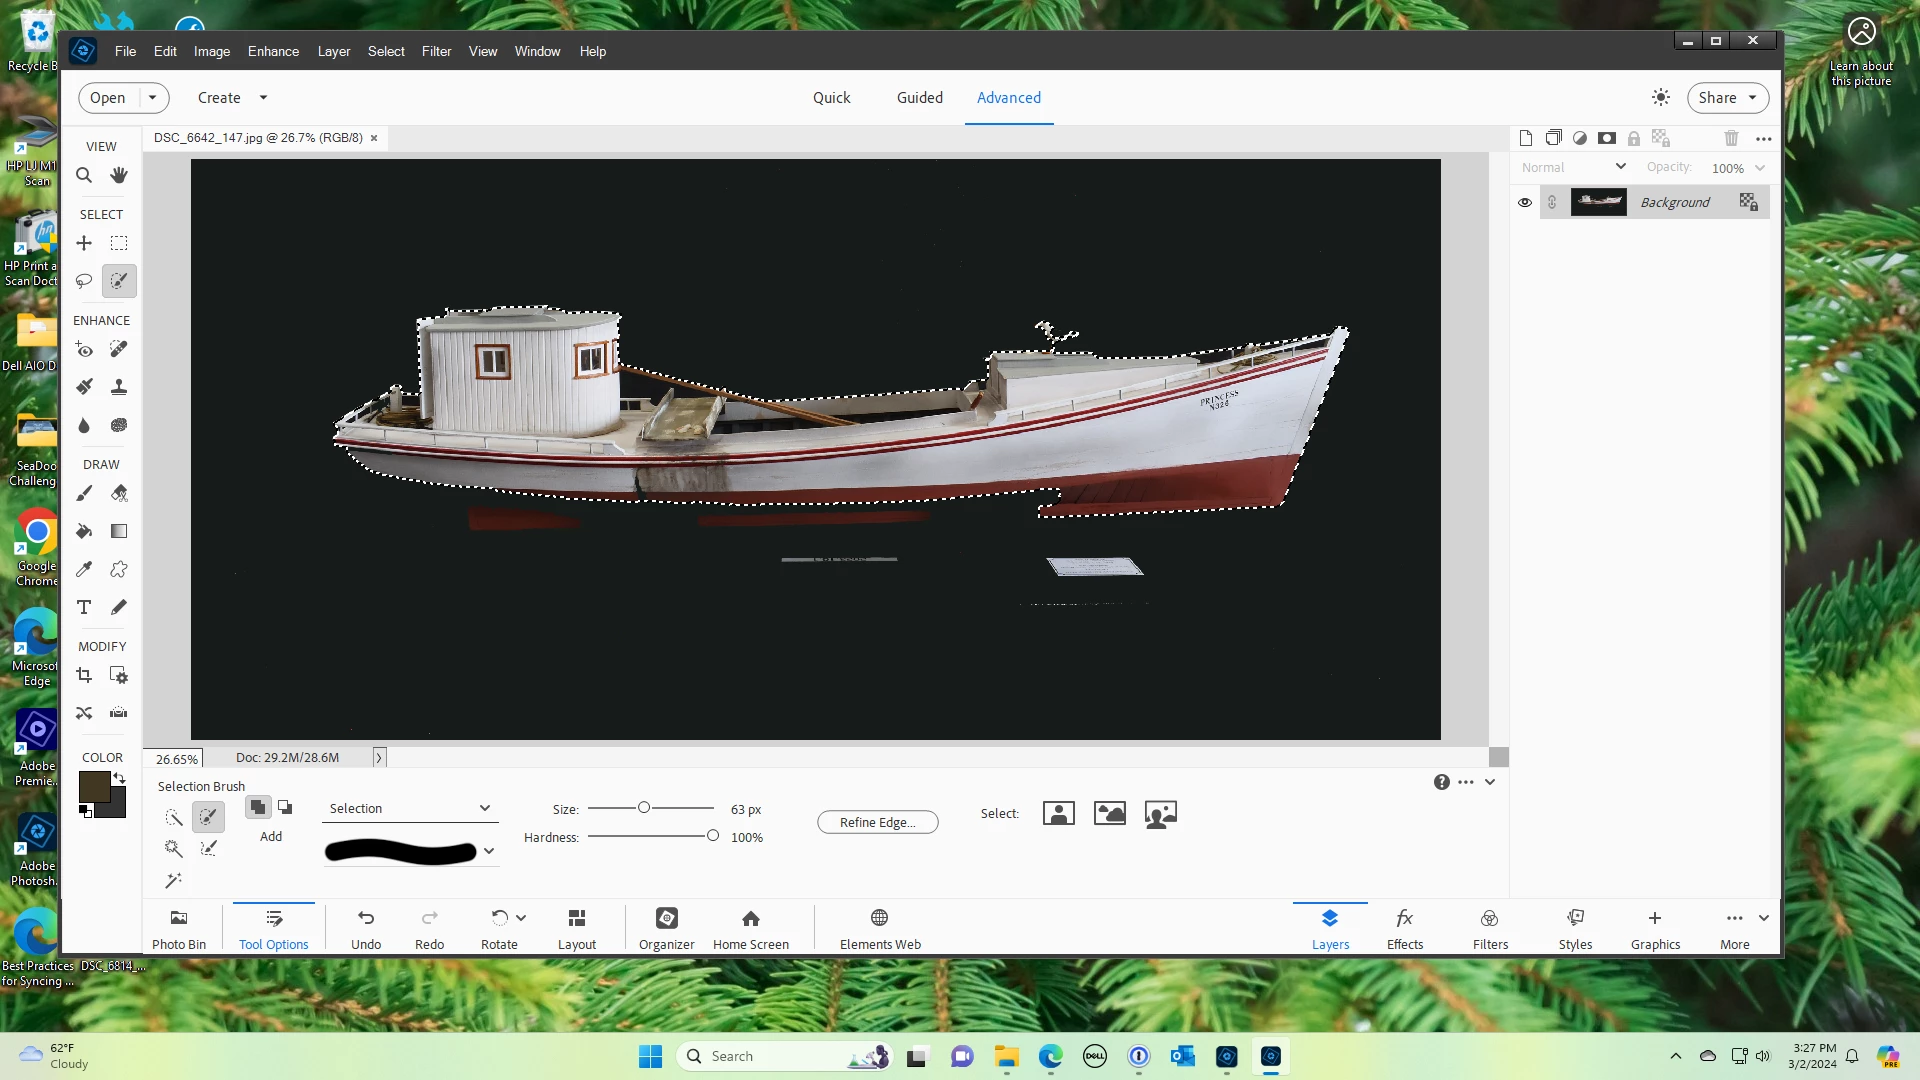Pick the Crop tool under Modify
Image resolution: width=1920 pixels, height=1080 pixels.
84,676
